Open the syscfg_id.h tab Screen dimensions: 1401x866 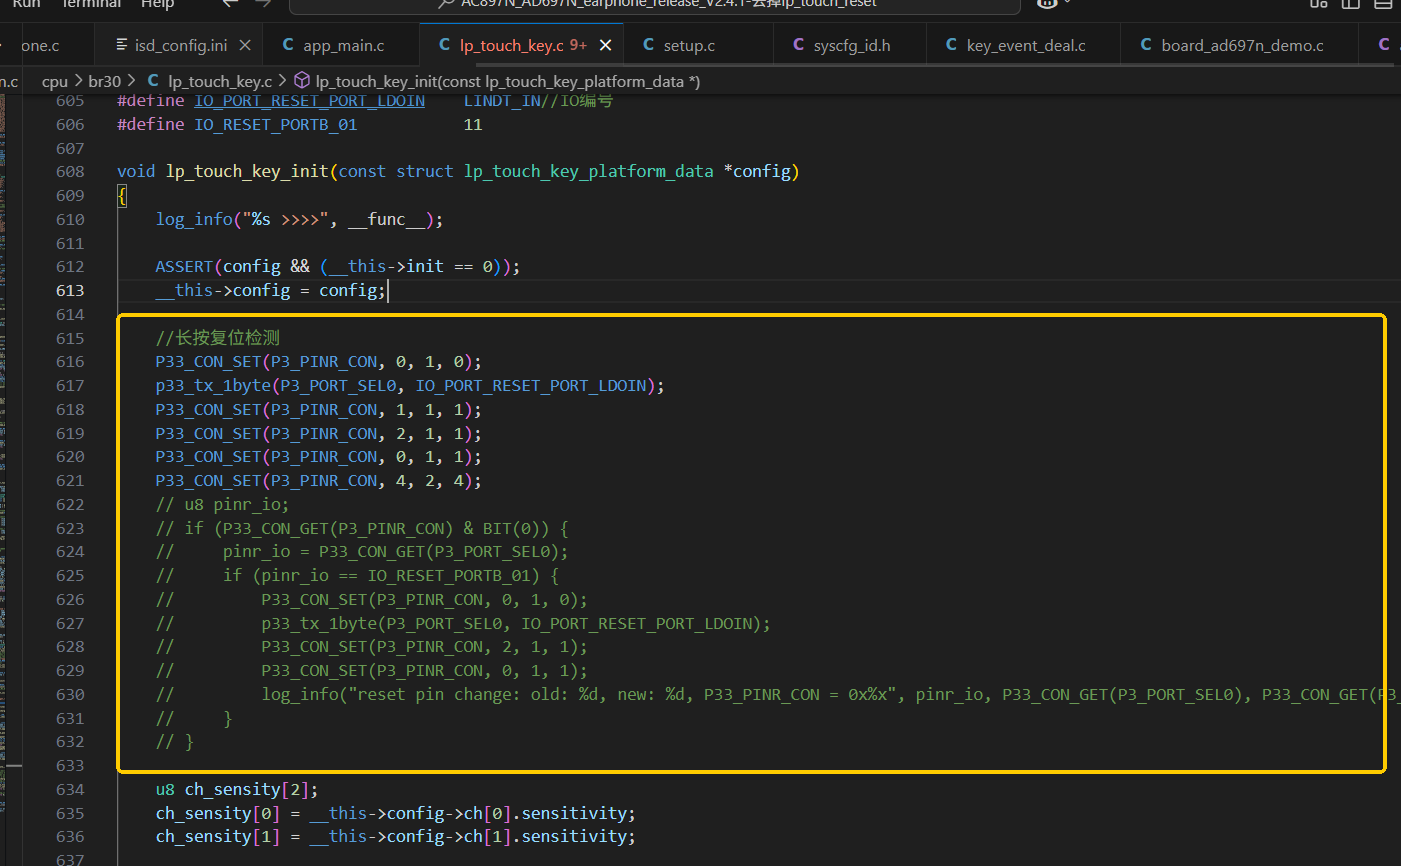(852, 45)
